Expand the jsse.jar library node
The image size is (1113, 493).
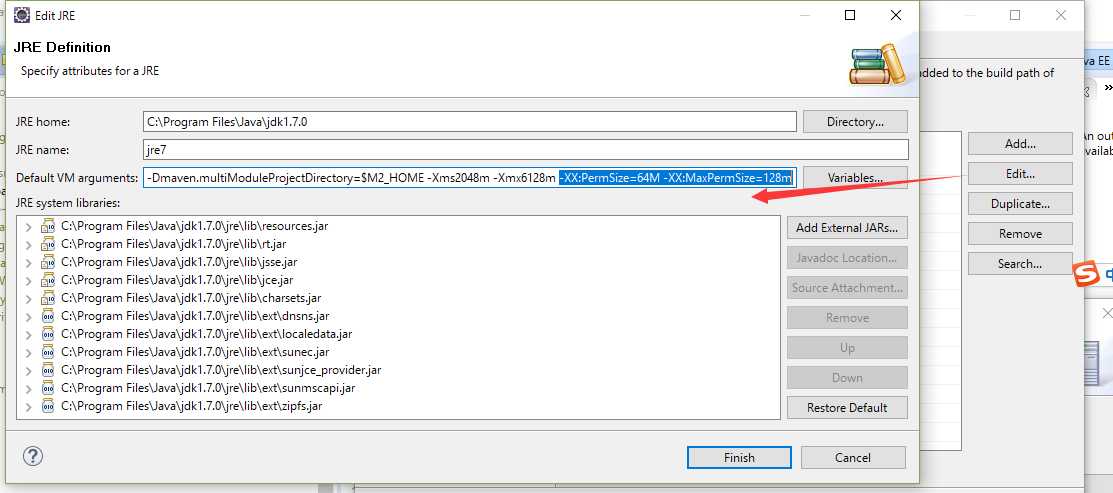click(x=28, y=262)
